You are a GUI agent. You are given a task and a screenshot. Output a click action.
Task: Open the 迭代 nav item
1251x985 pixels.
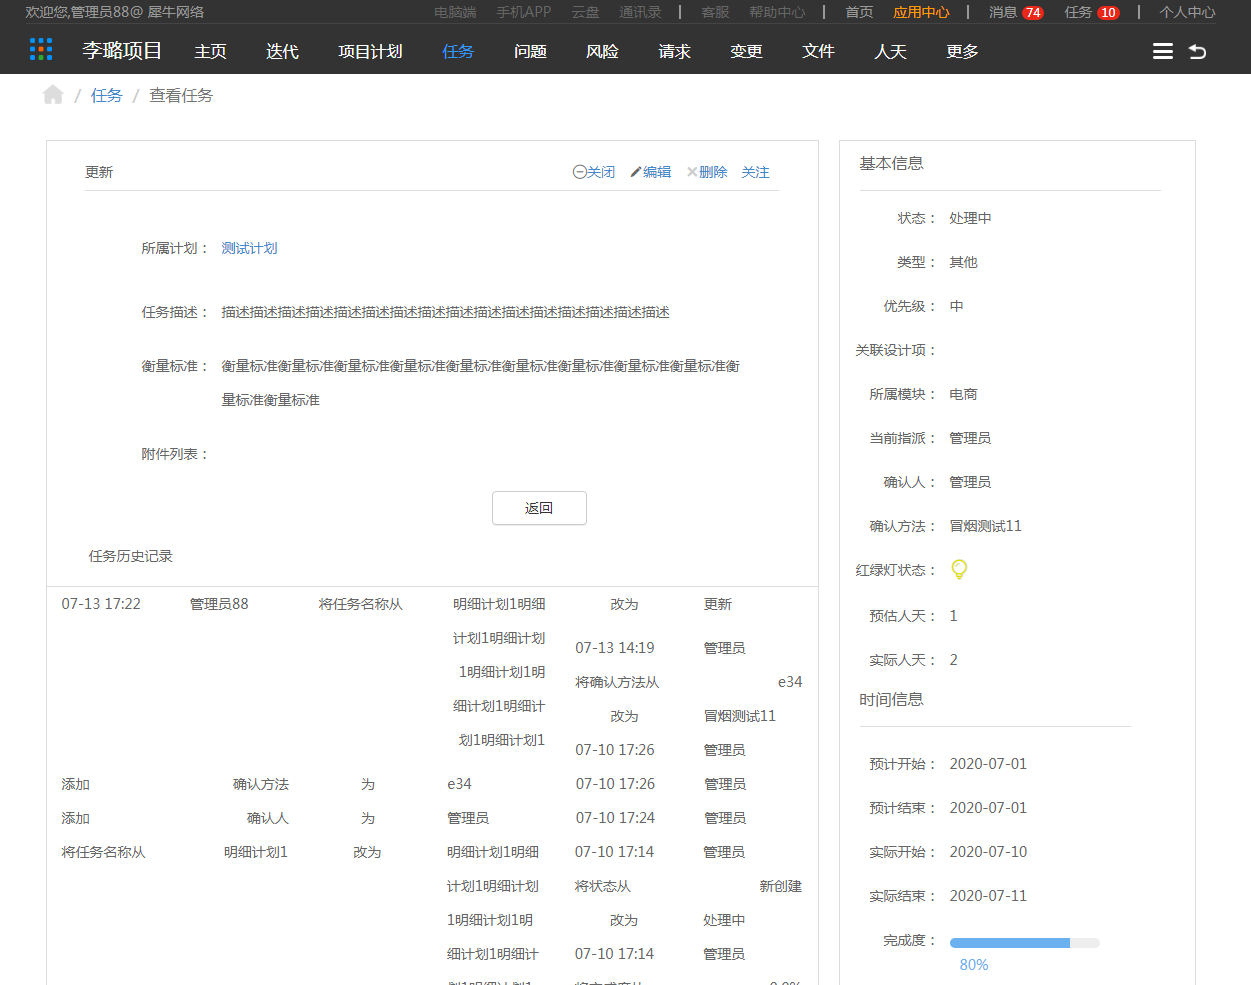pos(282,51)
